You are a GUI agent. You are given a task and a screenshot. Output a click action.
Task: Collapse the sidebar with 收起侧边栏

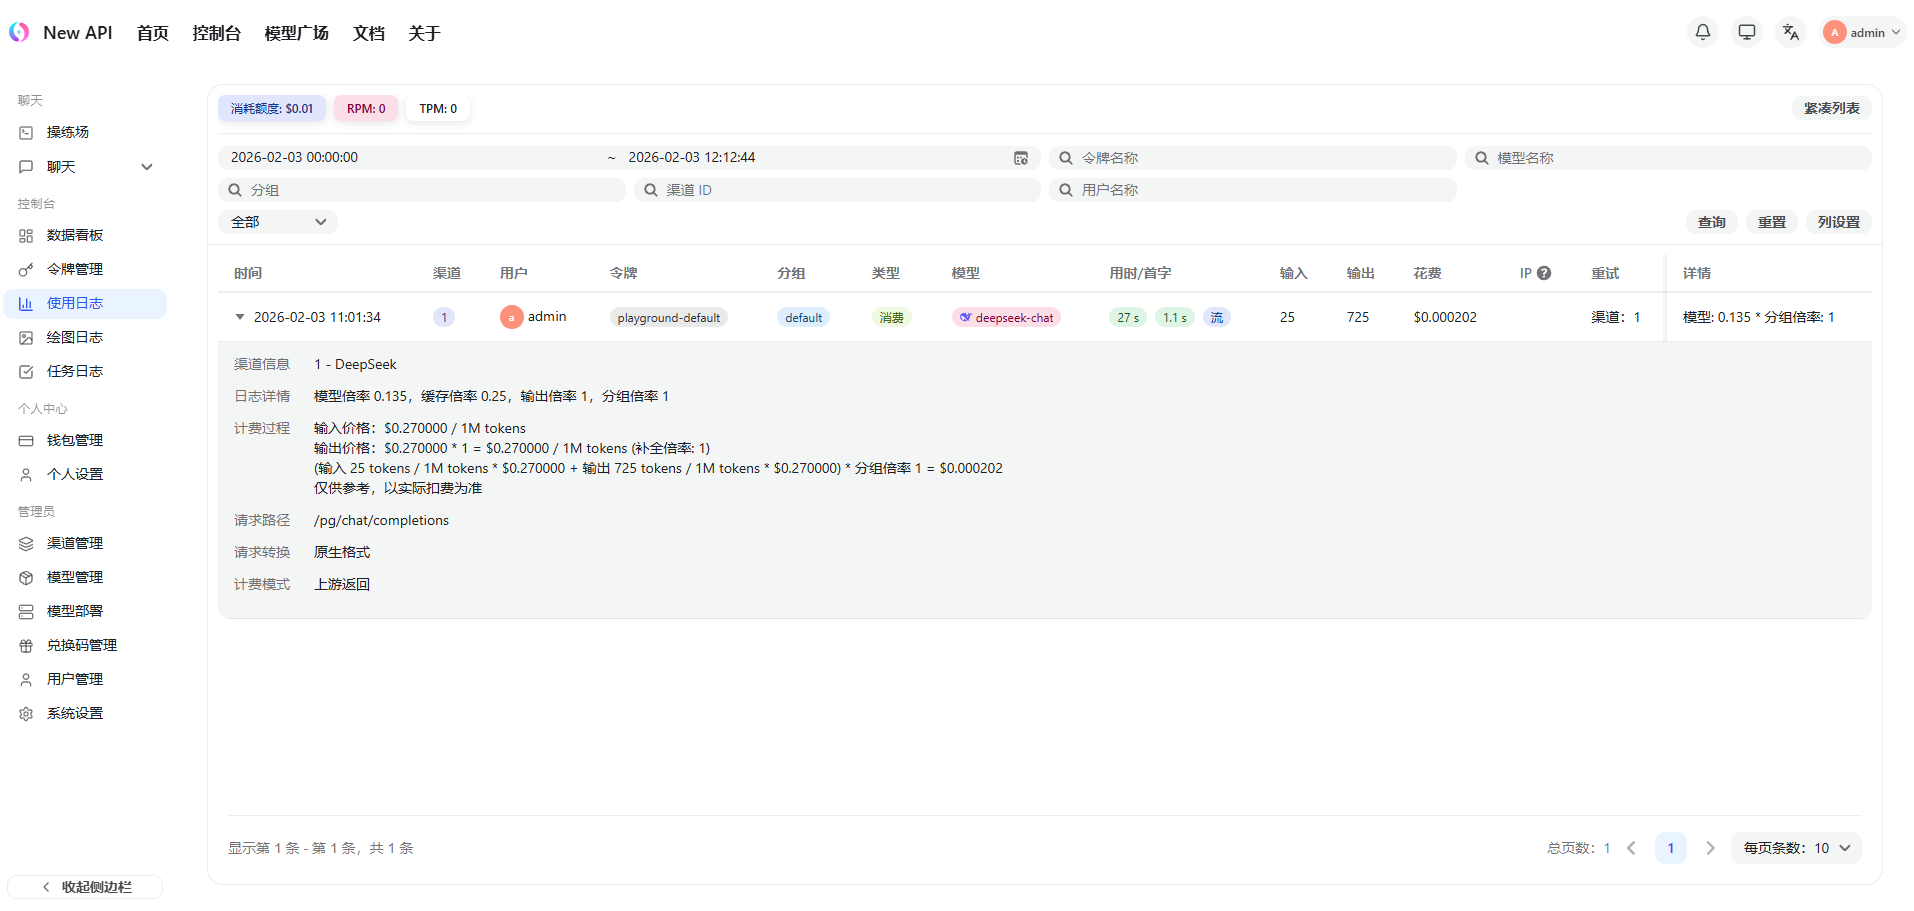tap(85, 887)
